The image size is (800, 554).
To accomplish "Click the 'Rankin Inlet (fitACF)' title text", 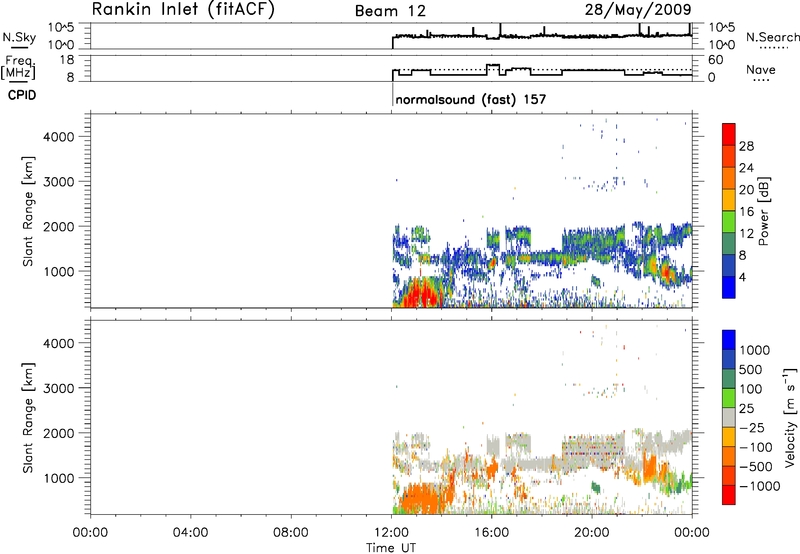I will 183,10.
